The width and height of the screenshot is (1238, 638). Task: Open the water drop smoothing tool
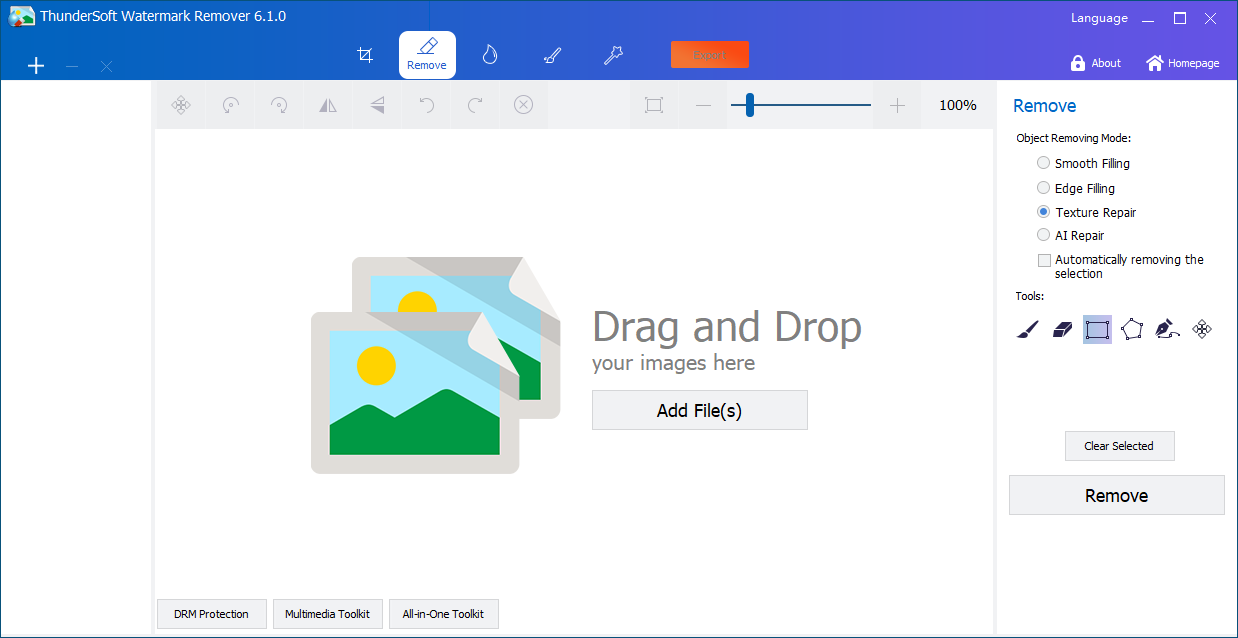pos(489,54)
